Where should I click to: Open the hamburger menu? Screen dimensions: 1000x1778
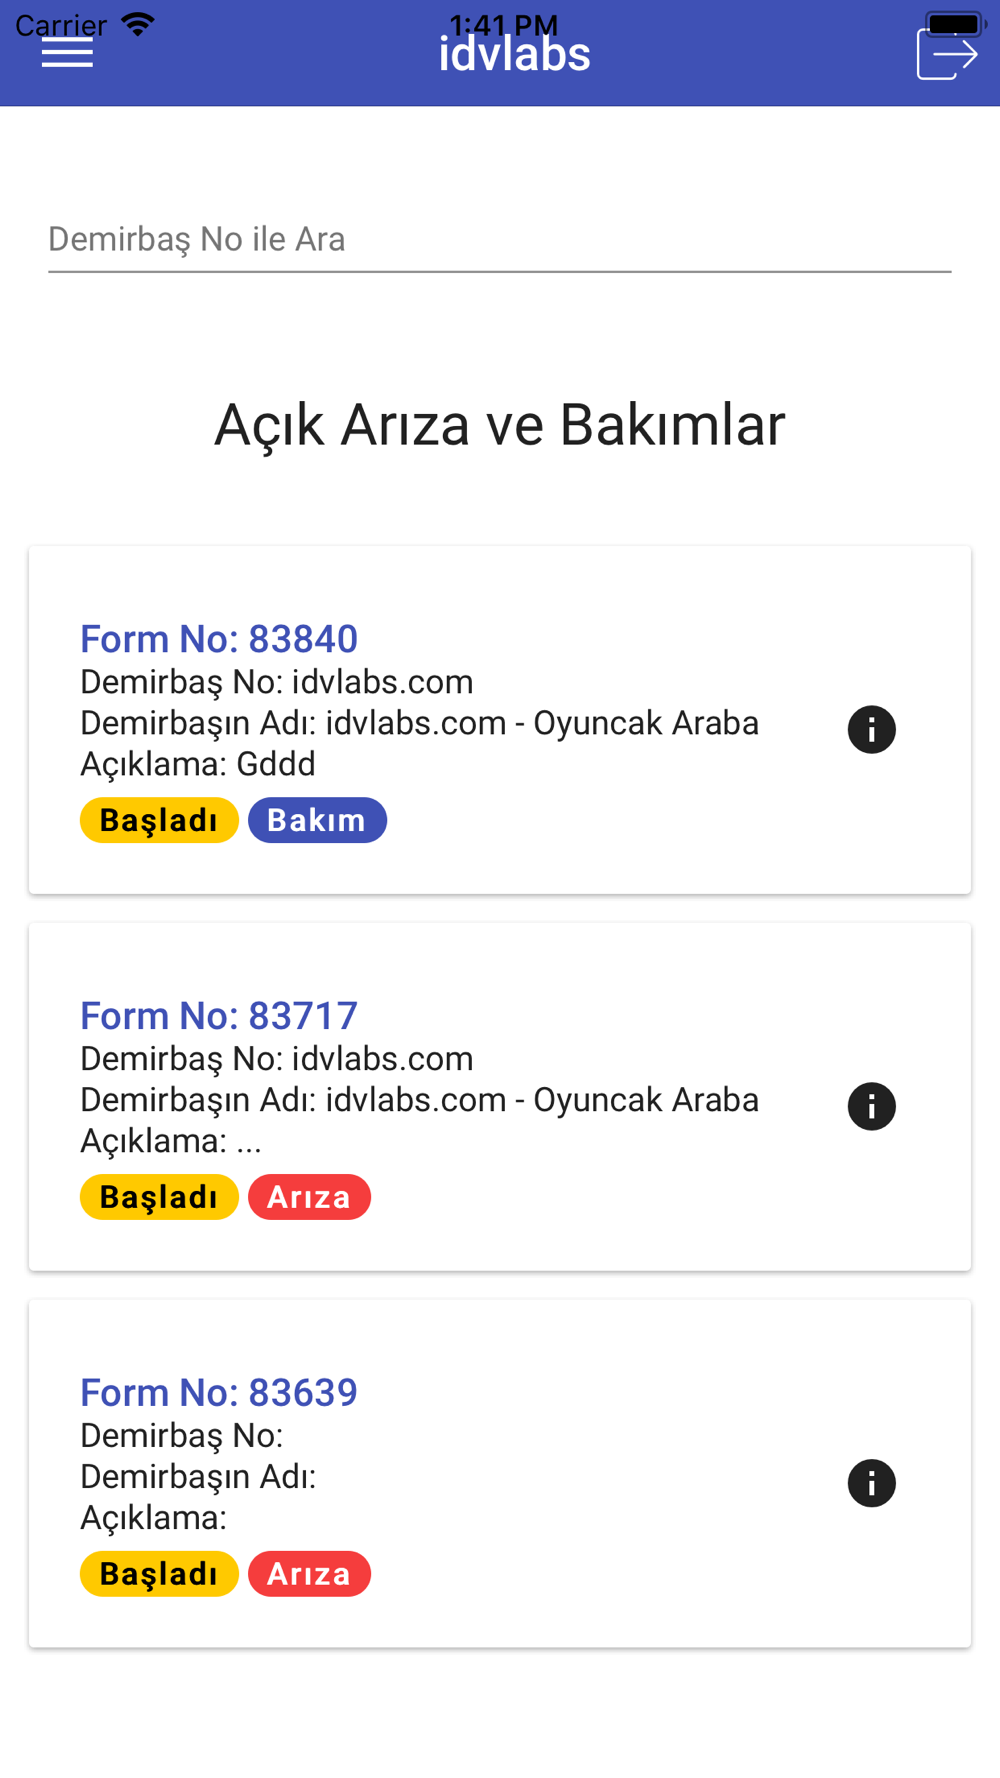pos(67,54)
